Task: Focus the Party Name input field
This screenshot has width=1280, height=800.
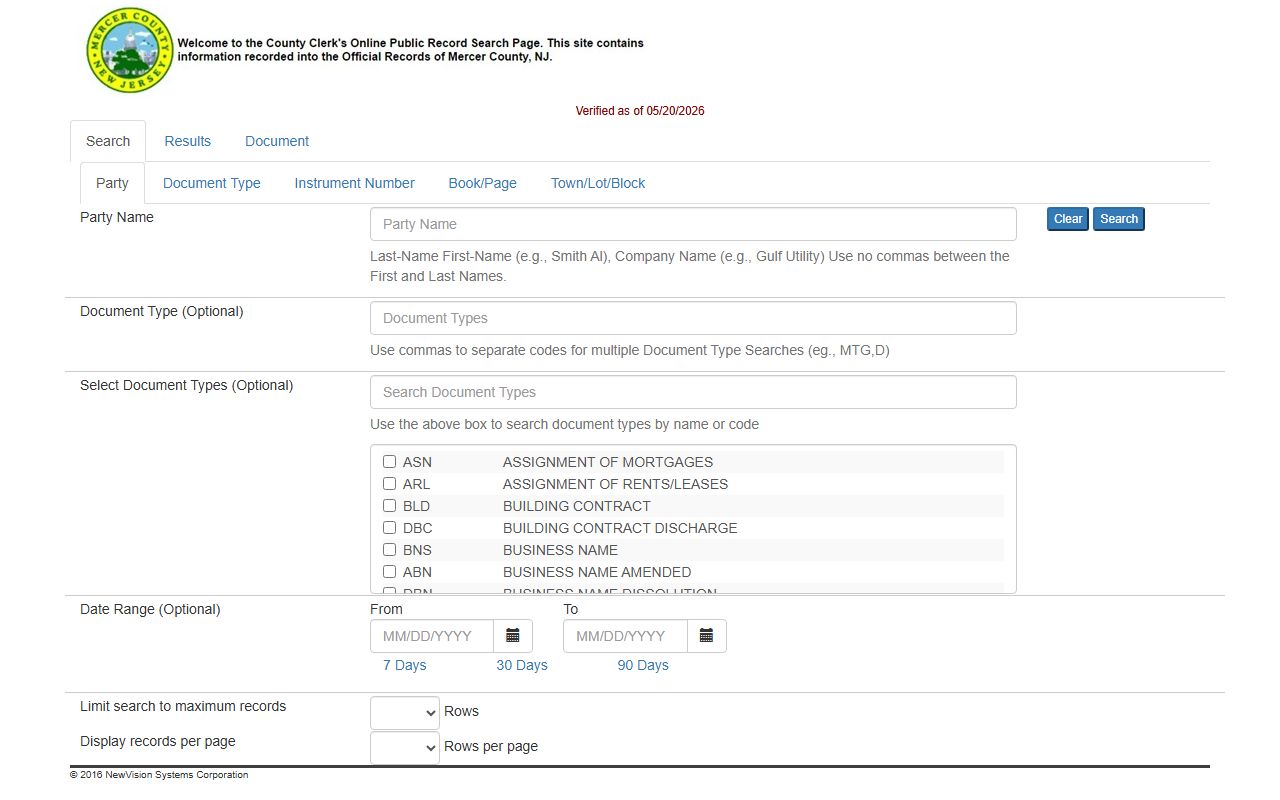Action: pos(693,224)
